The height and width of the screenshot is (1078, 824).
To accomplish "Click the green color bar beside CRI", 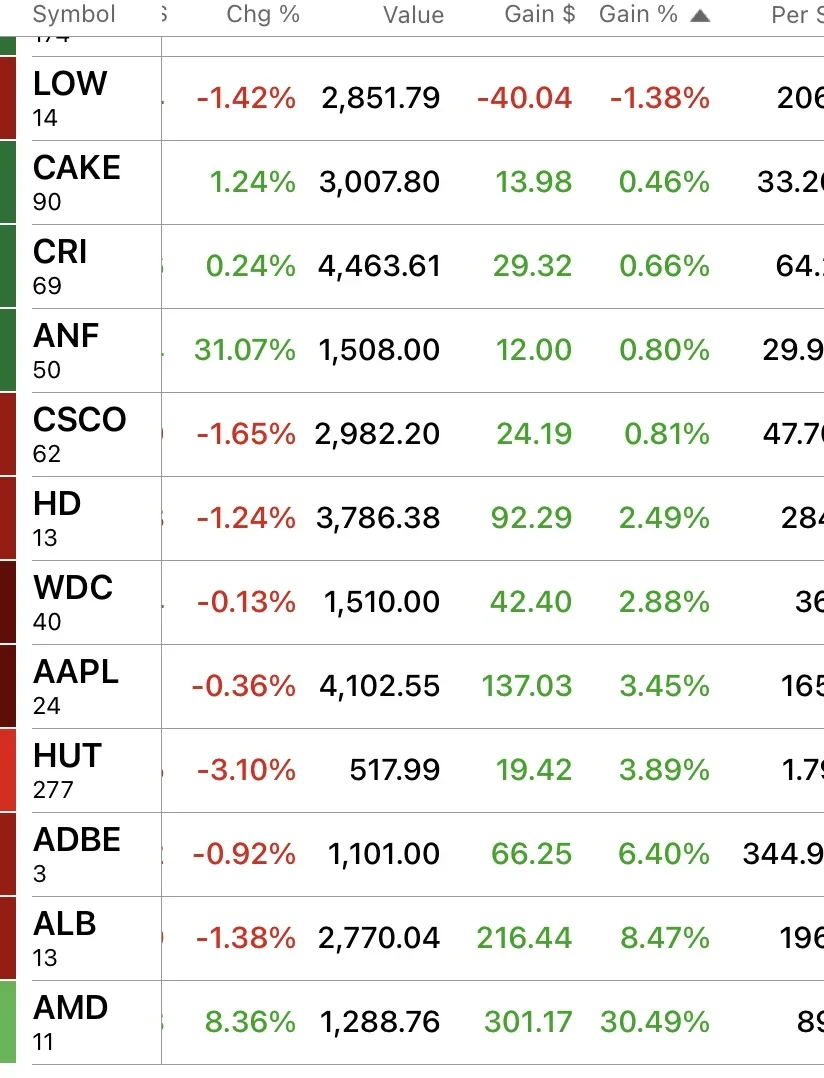I will click(x=8, y=266).
